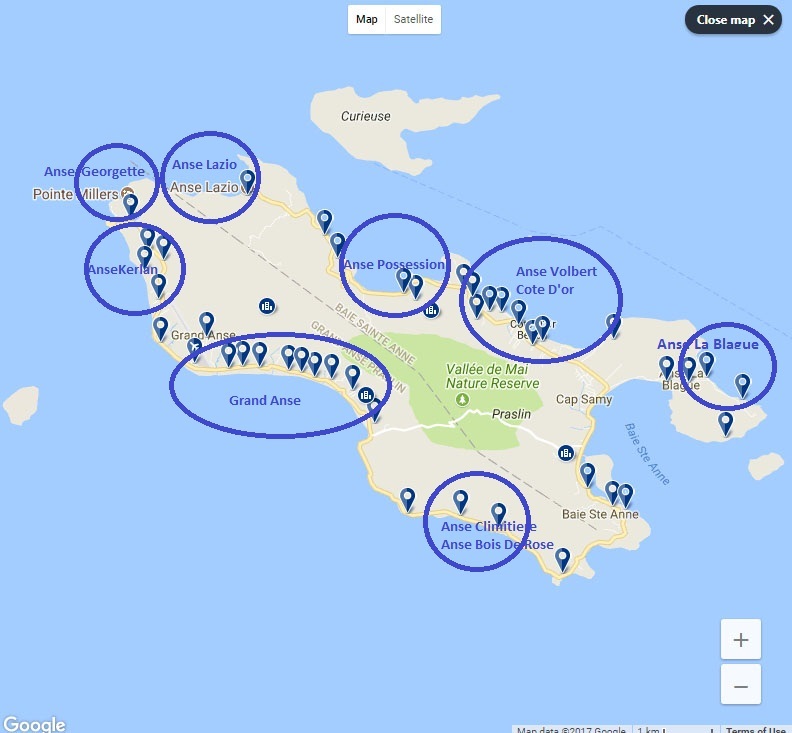Image resolution: width=792 pixels, height=733 pixels.
Task: Open the round building icon east of Anse Possession
Action: point(431,310)
